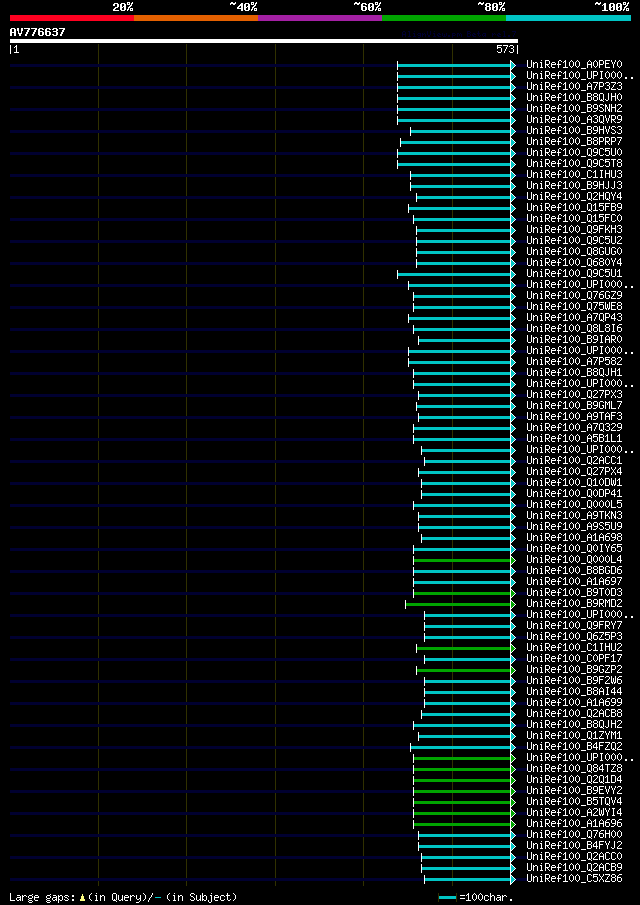Select the UniRef100_Q0DP41 label
Viewport: 640px width, 905px height.
pyautogui.click(x=574, y=494)
